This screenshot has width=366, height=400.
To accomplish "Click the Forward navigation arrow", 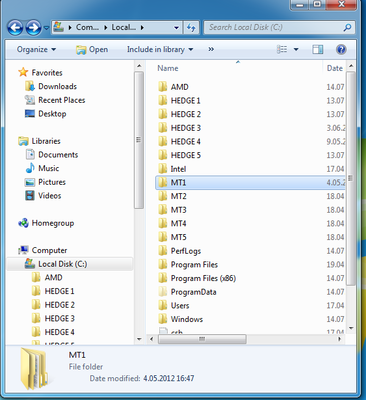I will pos(34,28).
